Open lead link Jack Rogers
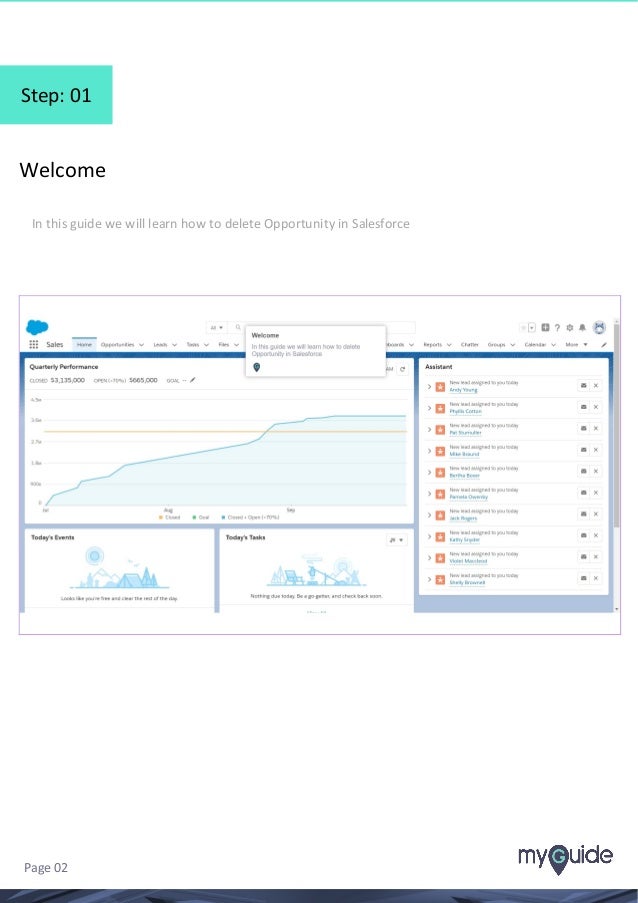This screenshot has height=903, width=638. point(464,518)
